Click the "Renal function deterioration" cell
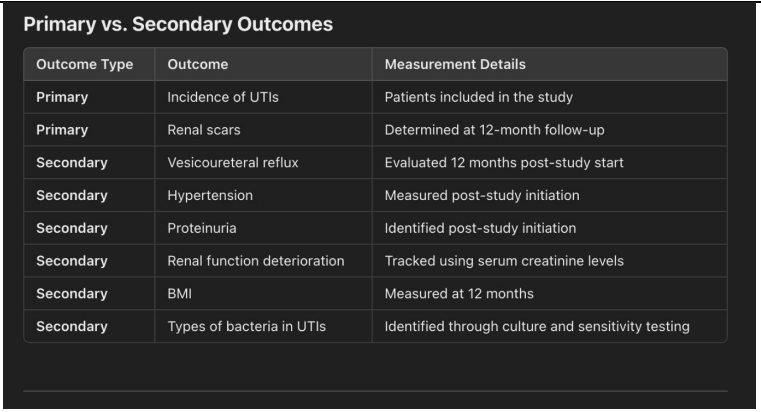The image size is (761, 412). [255, 261]
